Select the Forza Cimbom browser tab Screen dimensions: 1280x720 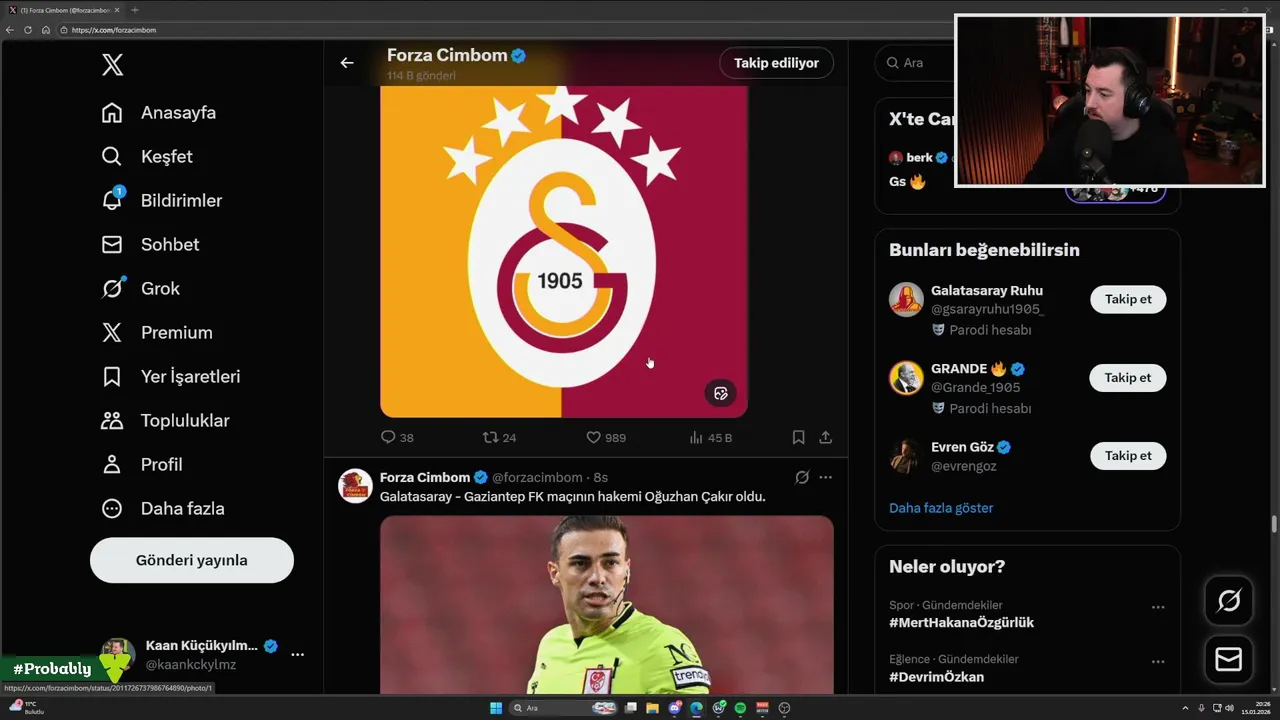click(64, 10)
